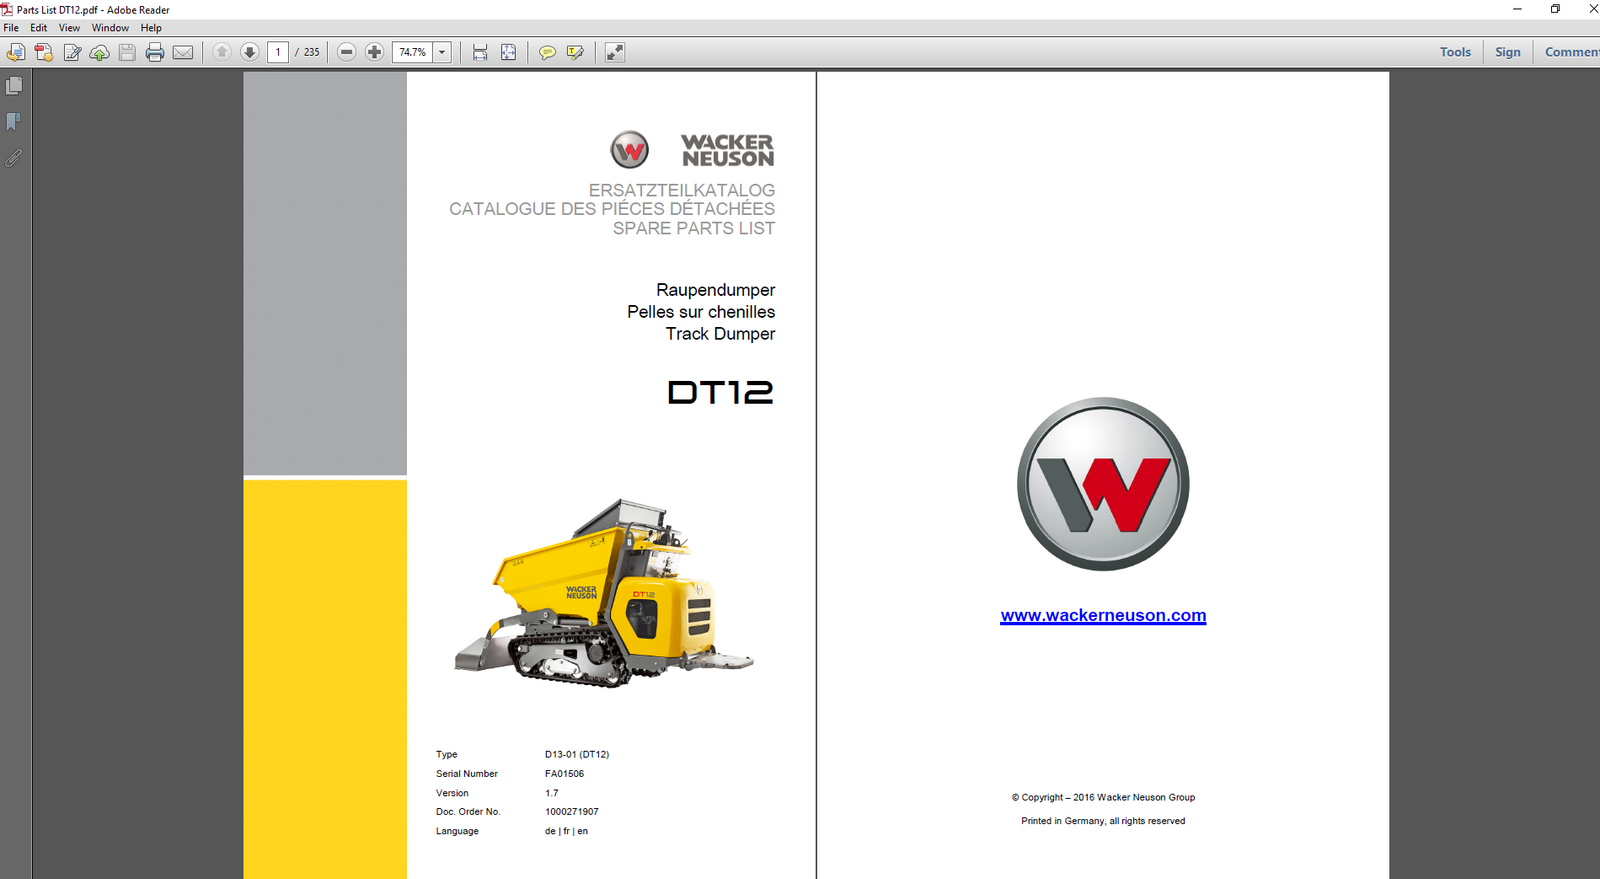Expand the Tools pane
The image size is (1600, 879).
point(1455,52)
